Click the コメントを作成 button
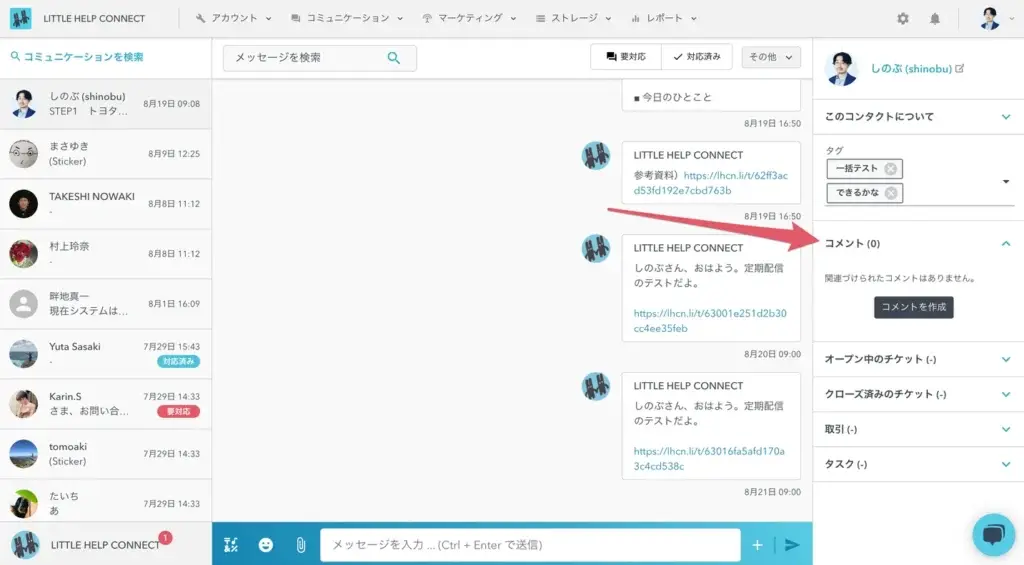1024x565 pixels. coord(913,307)
